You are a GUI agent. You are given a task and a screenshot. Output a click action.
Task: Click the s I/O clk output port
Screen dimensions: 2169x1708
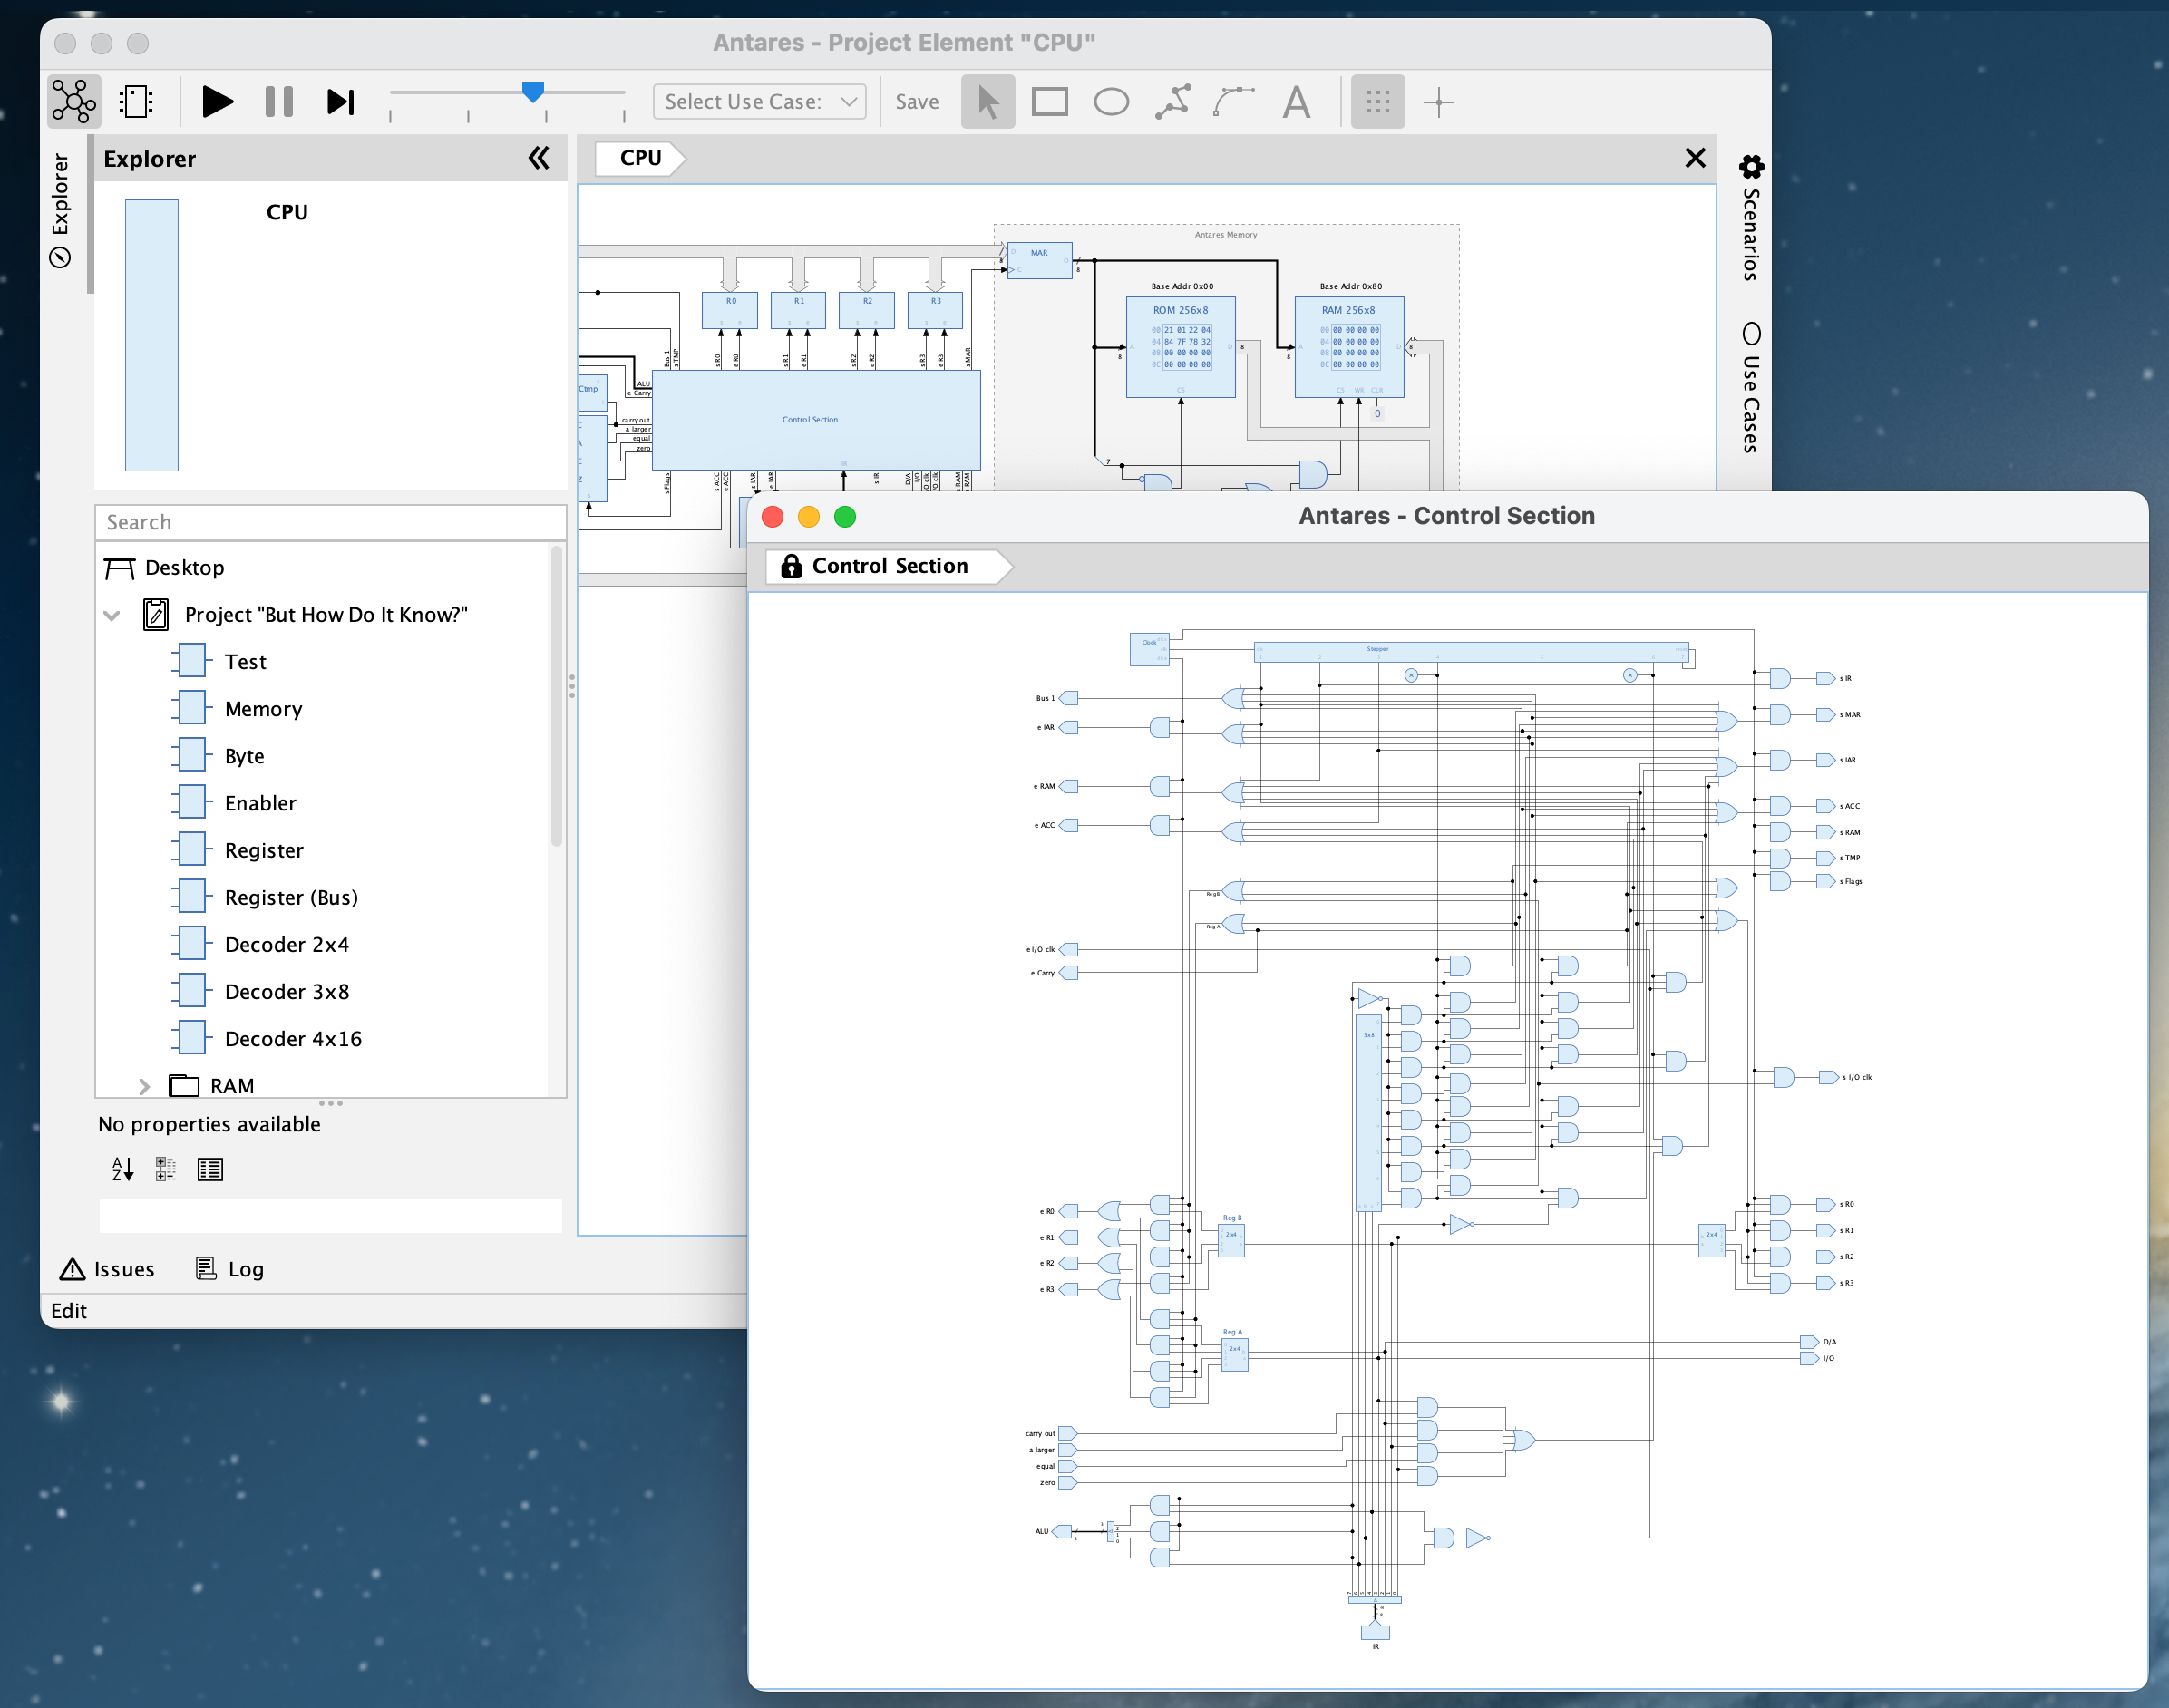coord(1829,1077)
